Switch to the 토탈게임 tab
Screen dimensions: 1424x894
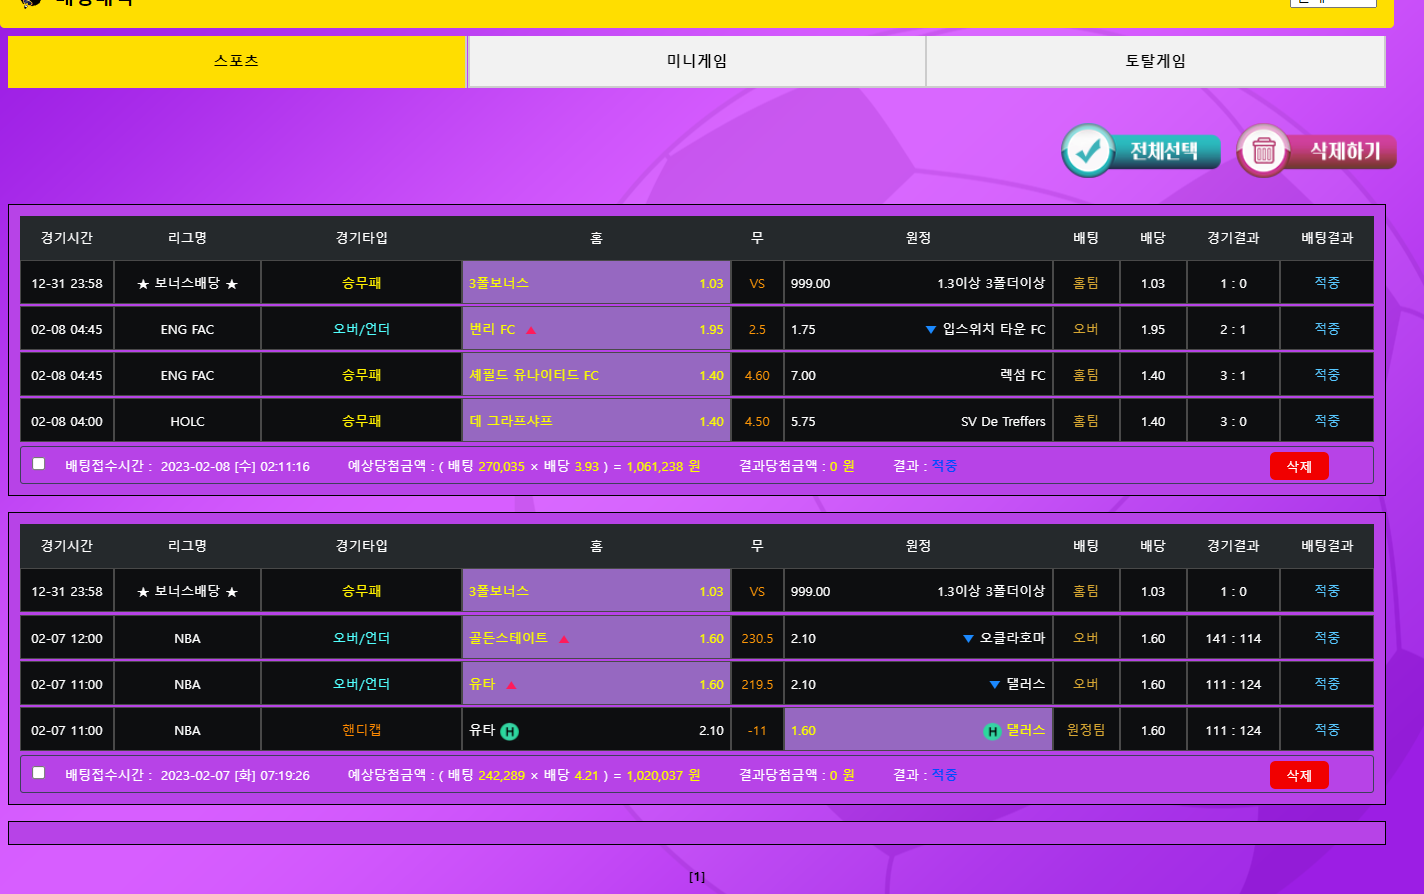coord(1155,61)
